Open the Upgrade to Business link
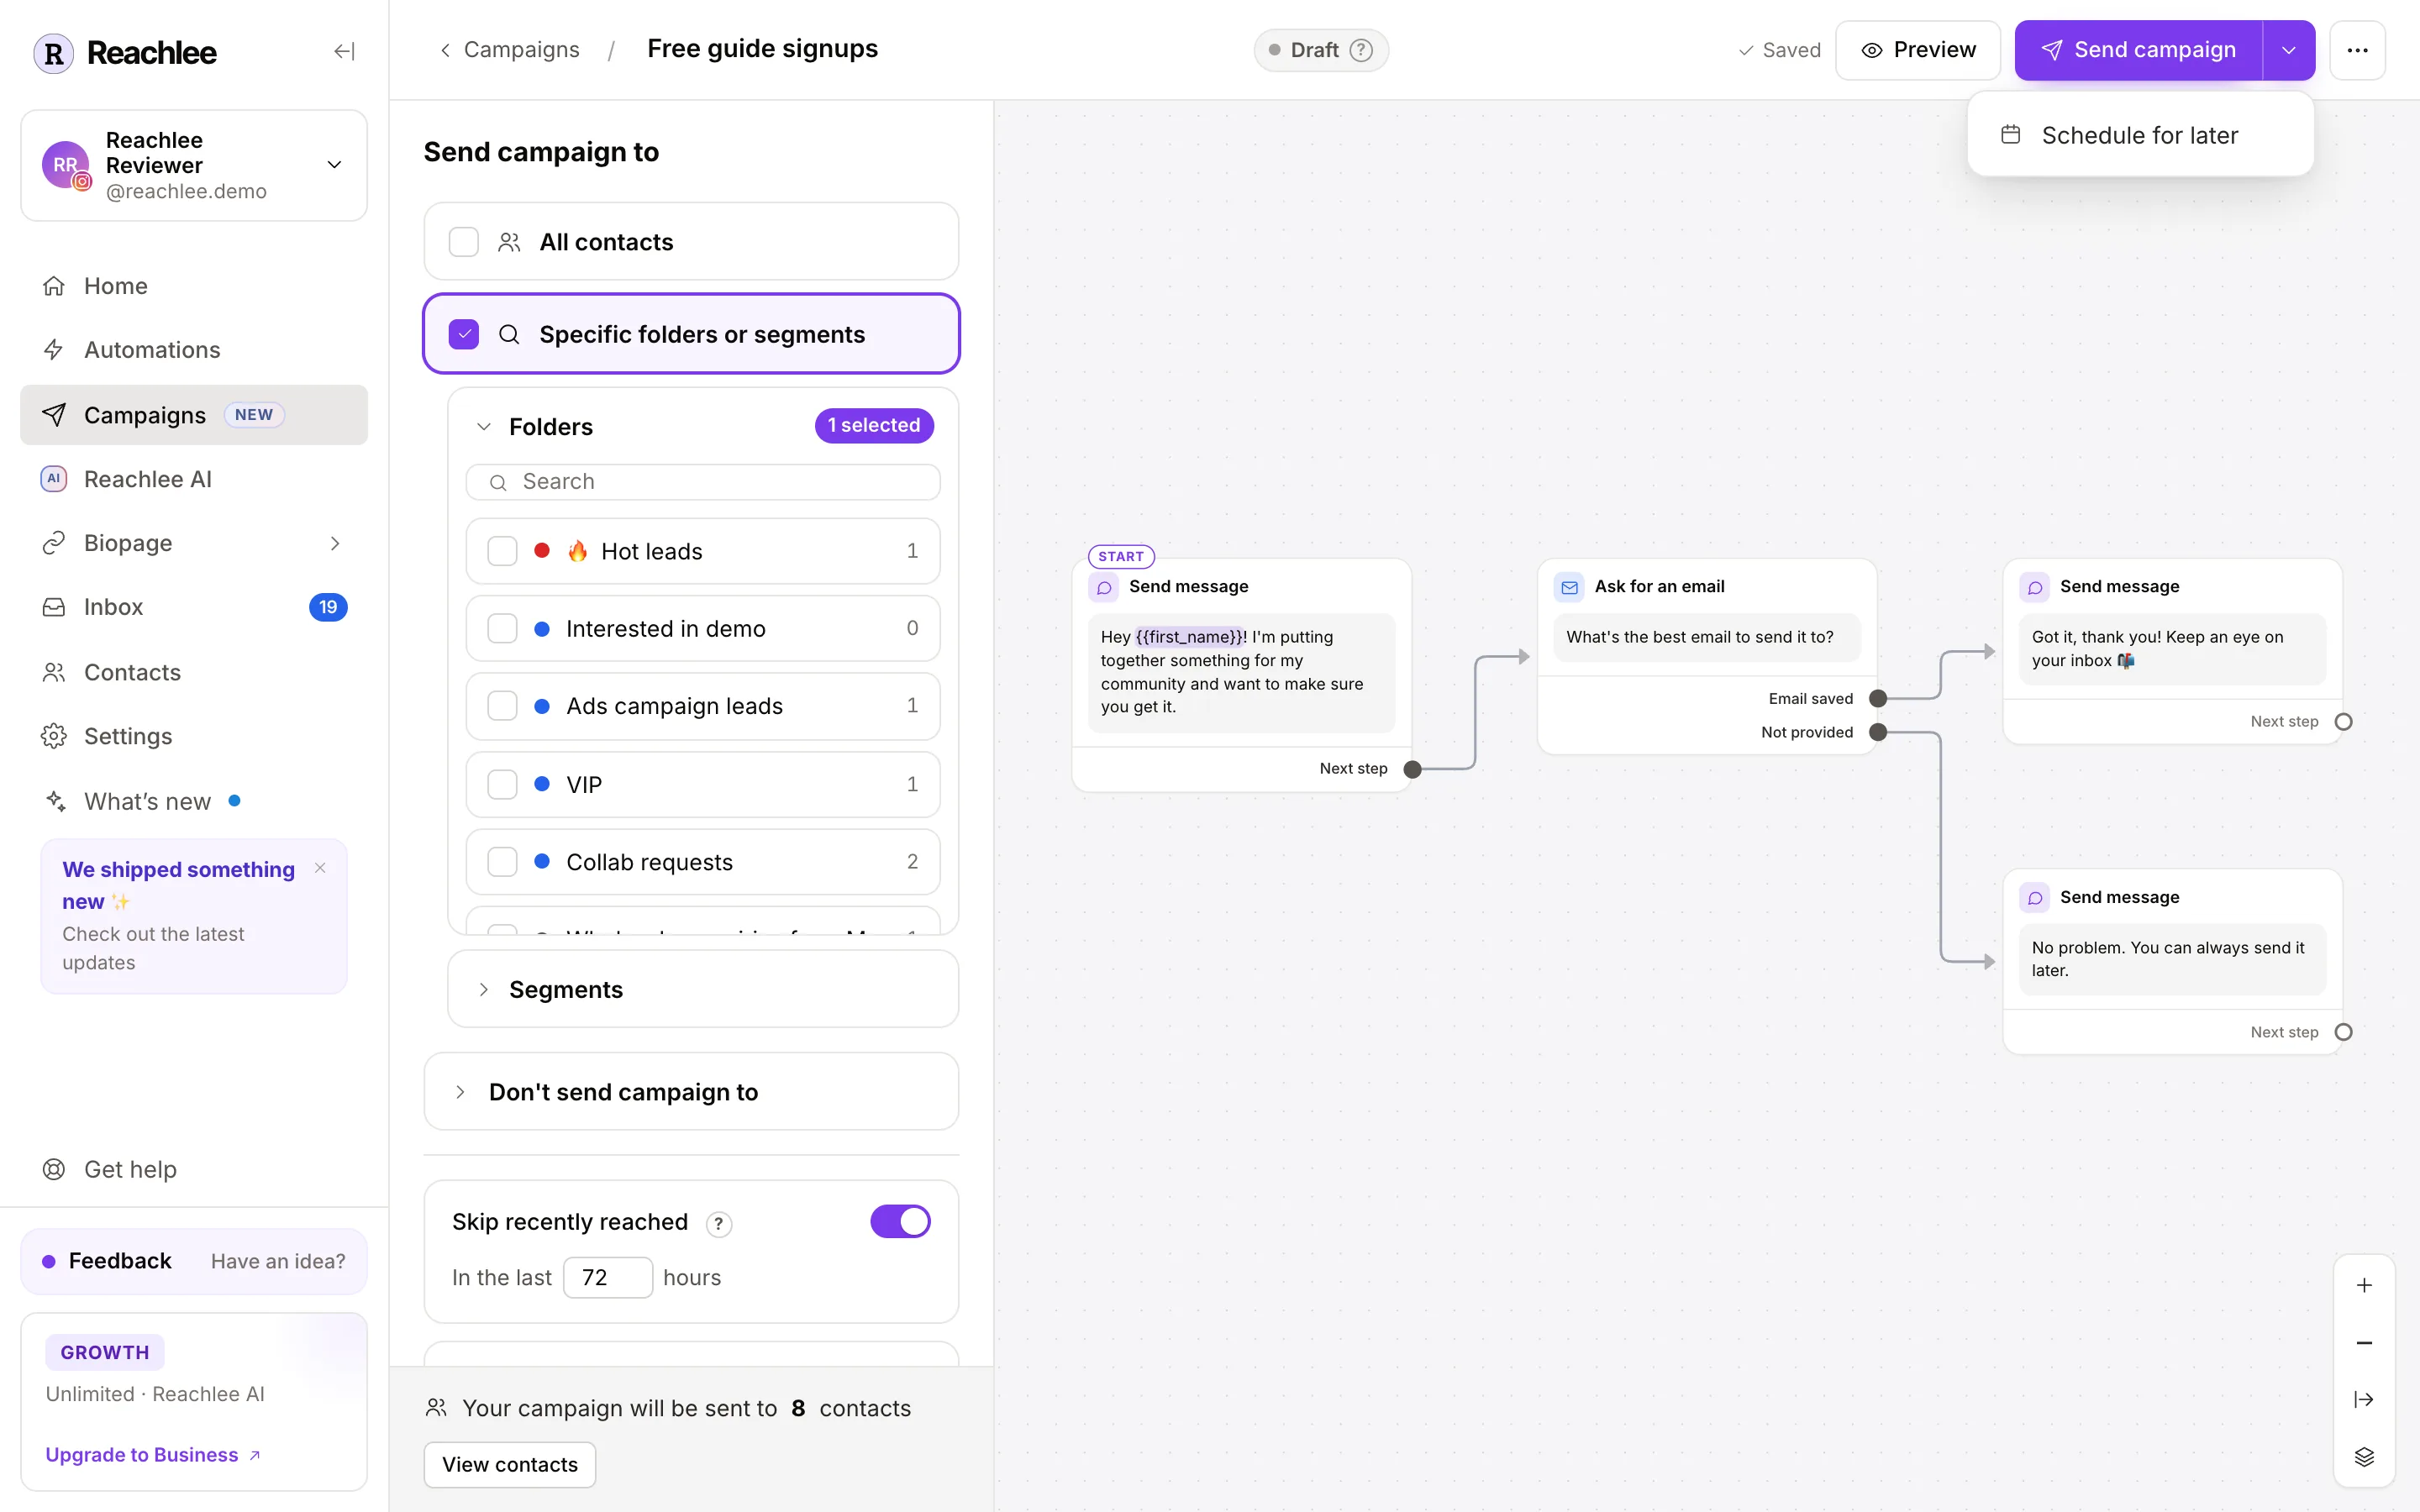The height and width of the screenshot is (1512, 2420). (153, 1455)
